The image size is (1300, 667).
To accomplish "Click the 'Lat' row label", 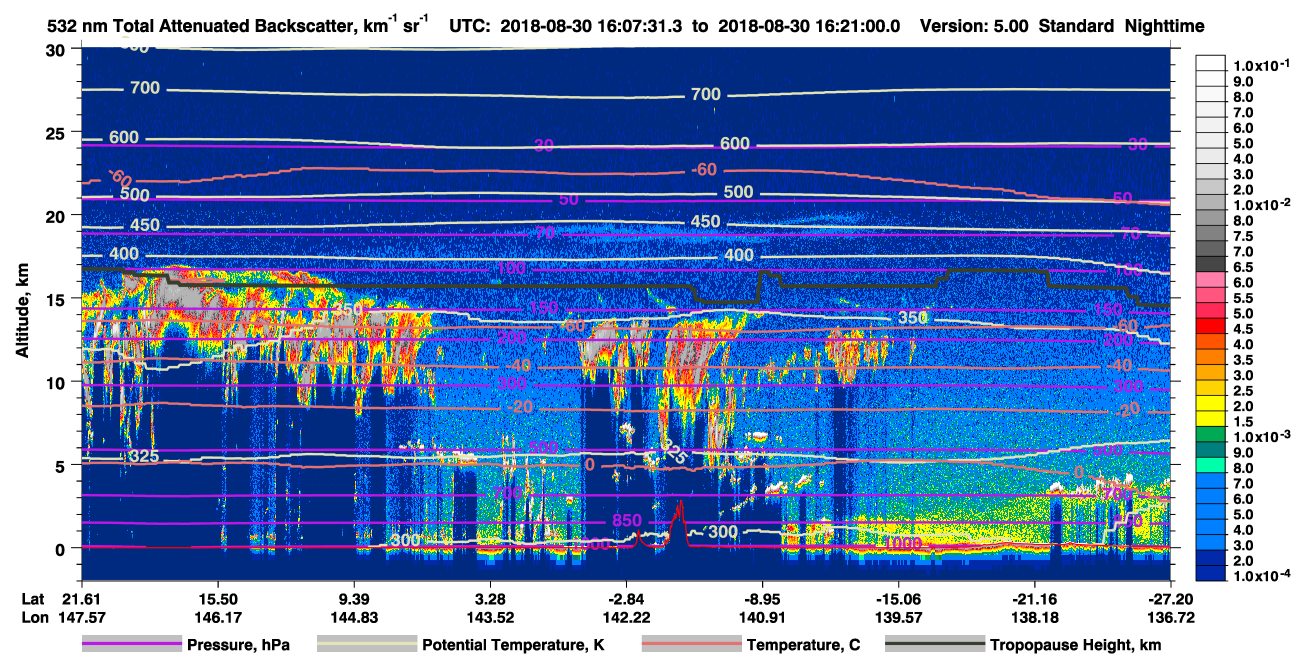I will point(32,598).
